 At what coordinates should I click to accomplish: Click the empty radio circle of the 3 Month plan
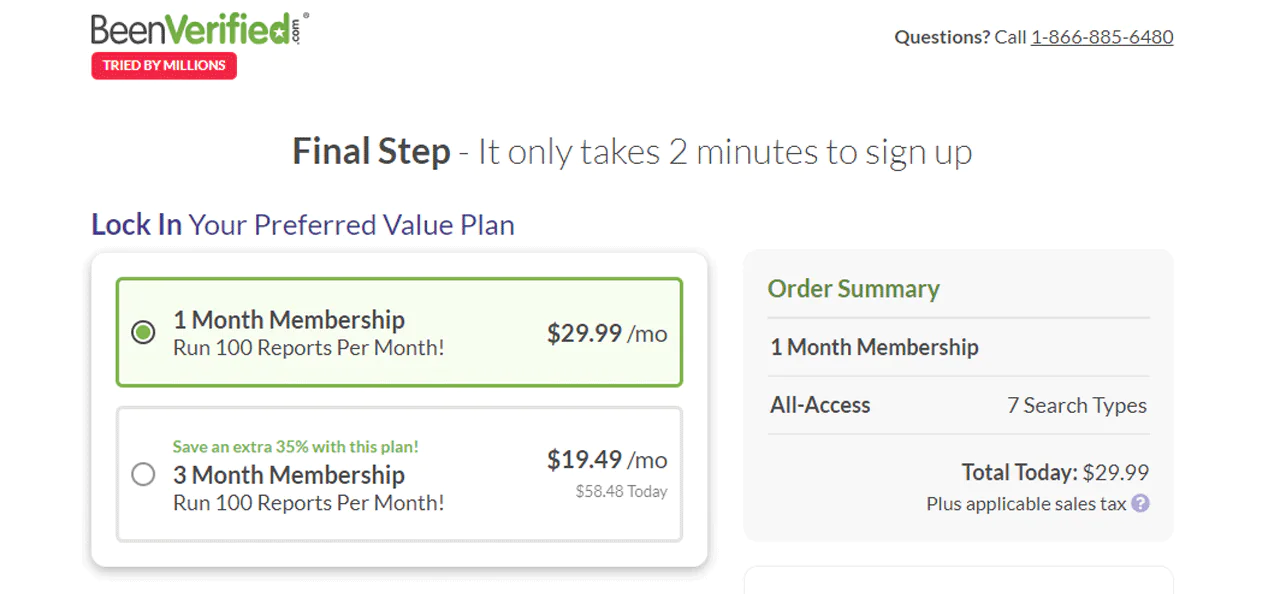coord(143,475)
